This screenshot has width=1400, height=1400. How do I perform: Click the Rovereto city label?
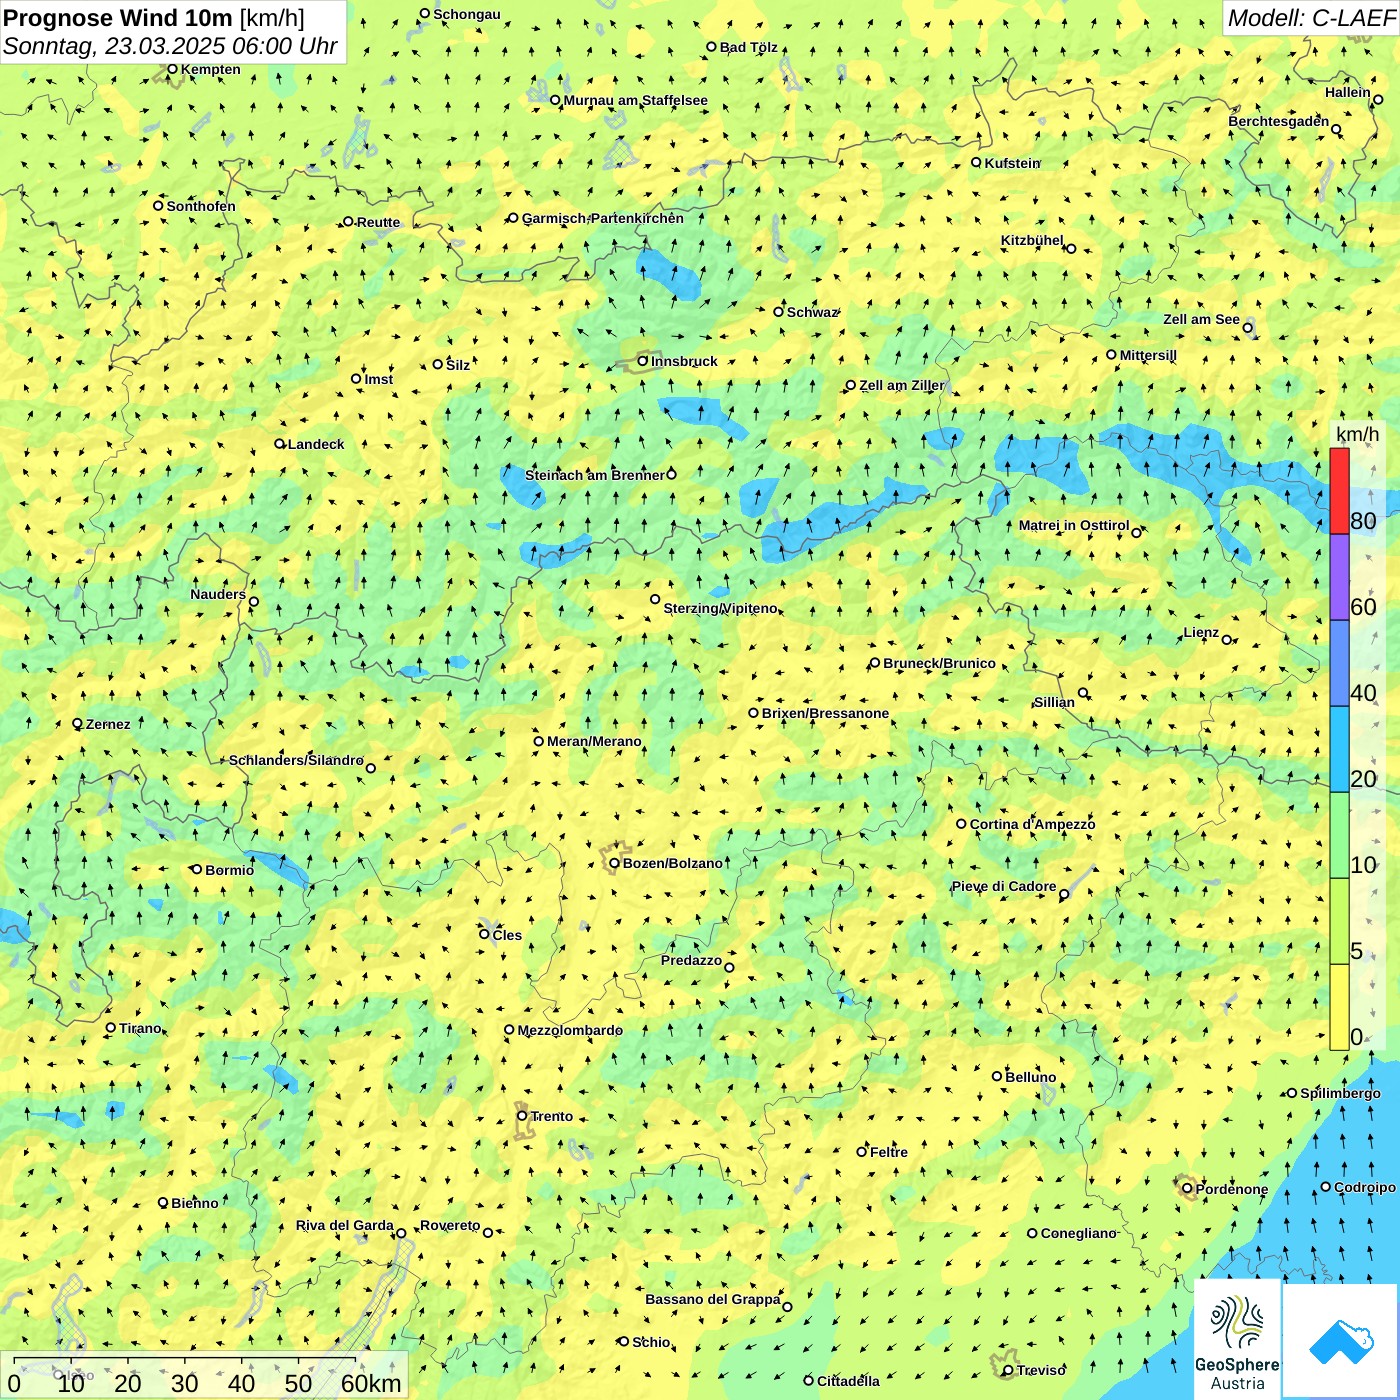pos(450,1225)
